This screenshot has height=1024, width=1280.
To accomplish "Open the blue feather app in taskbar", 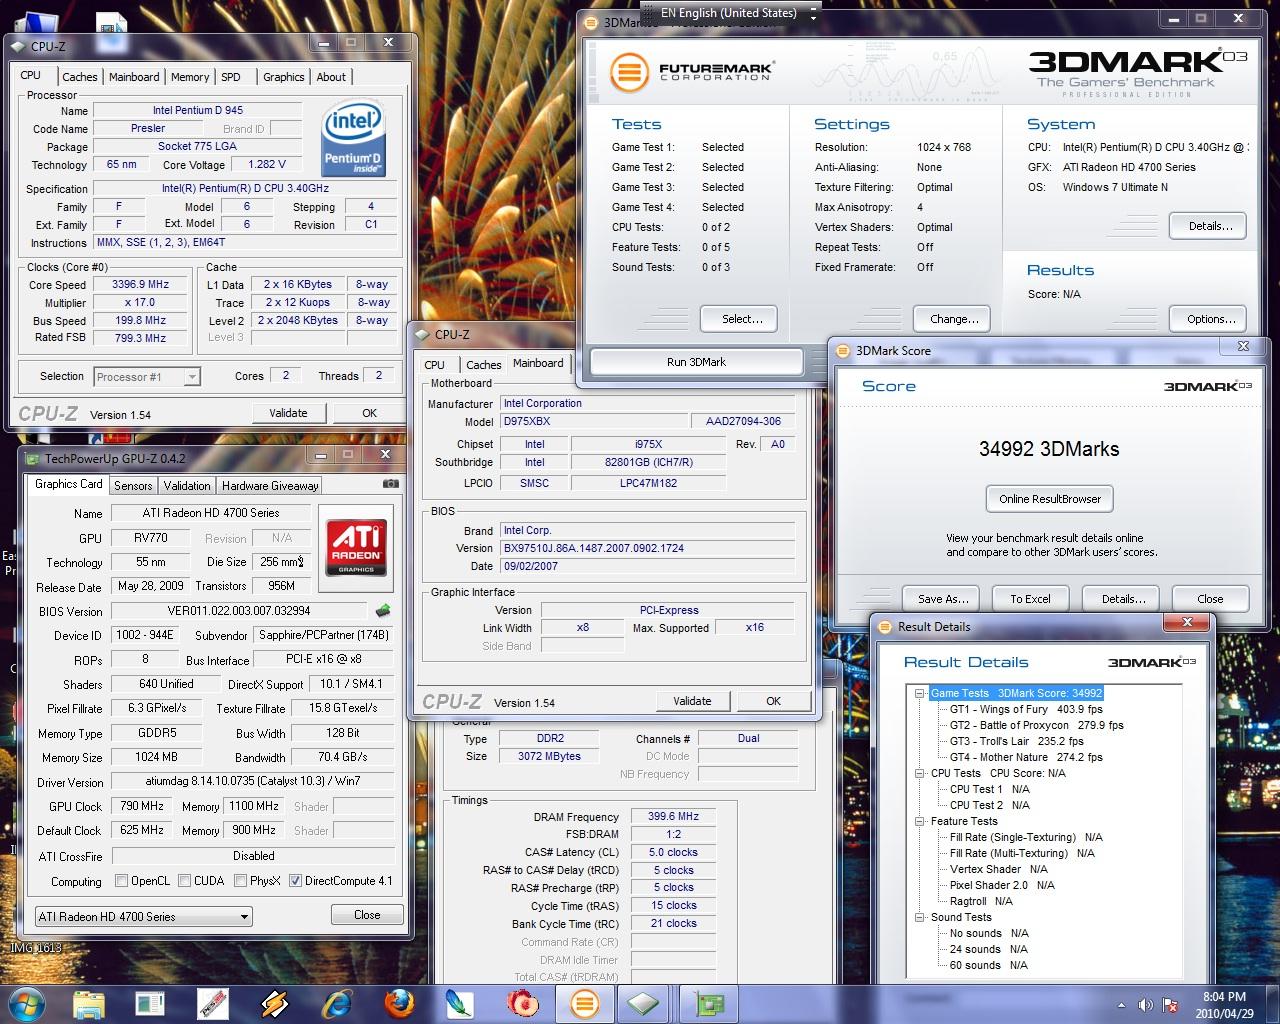I will (x=460, y=1003).
